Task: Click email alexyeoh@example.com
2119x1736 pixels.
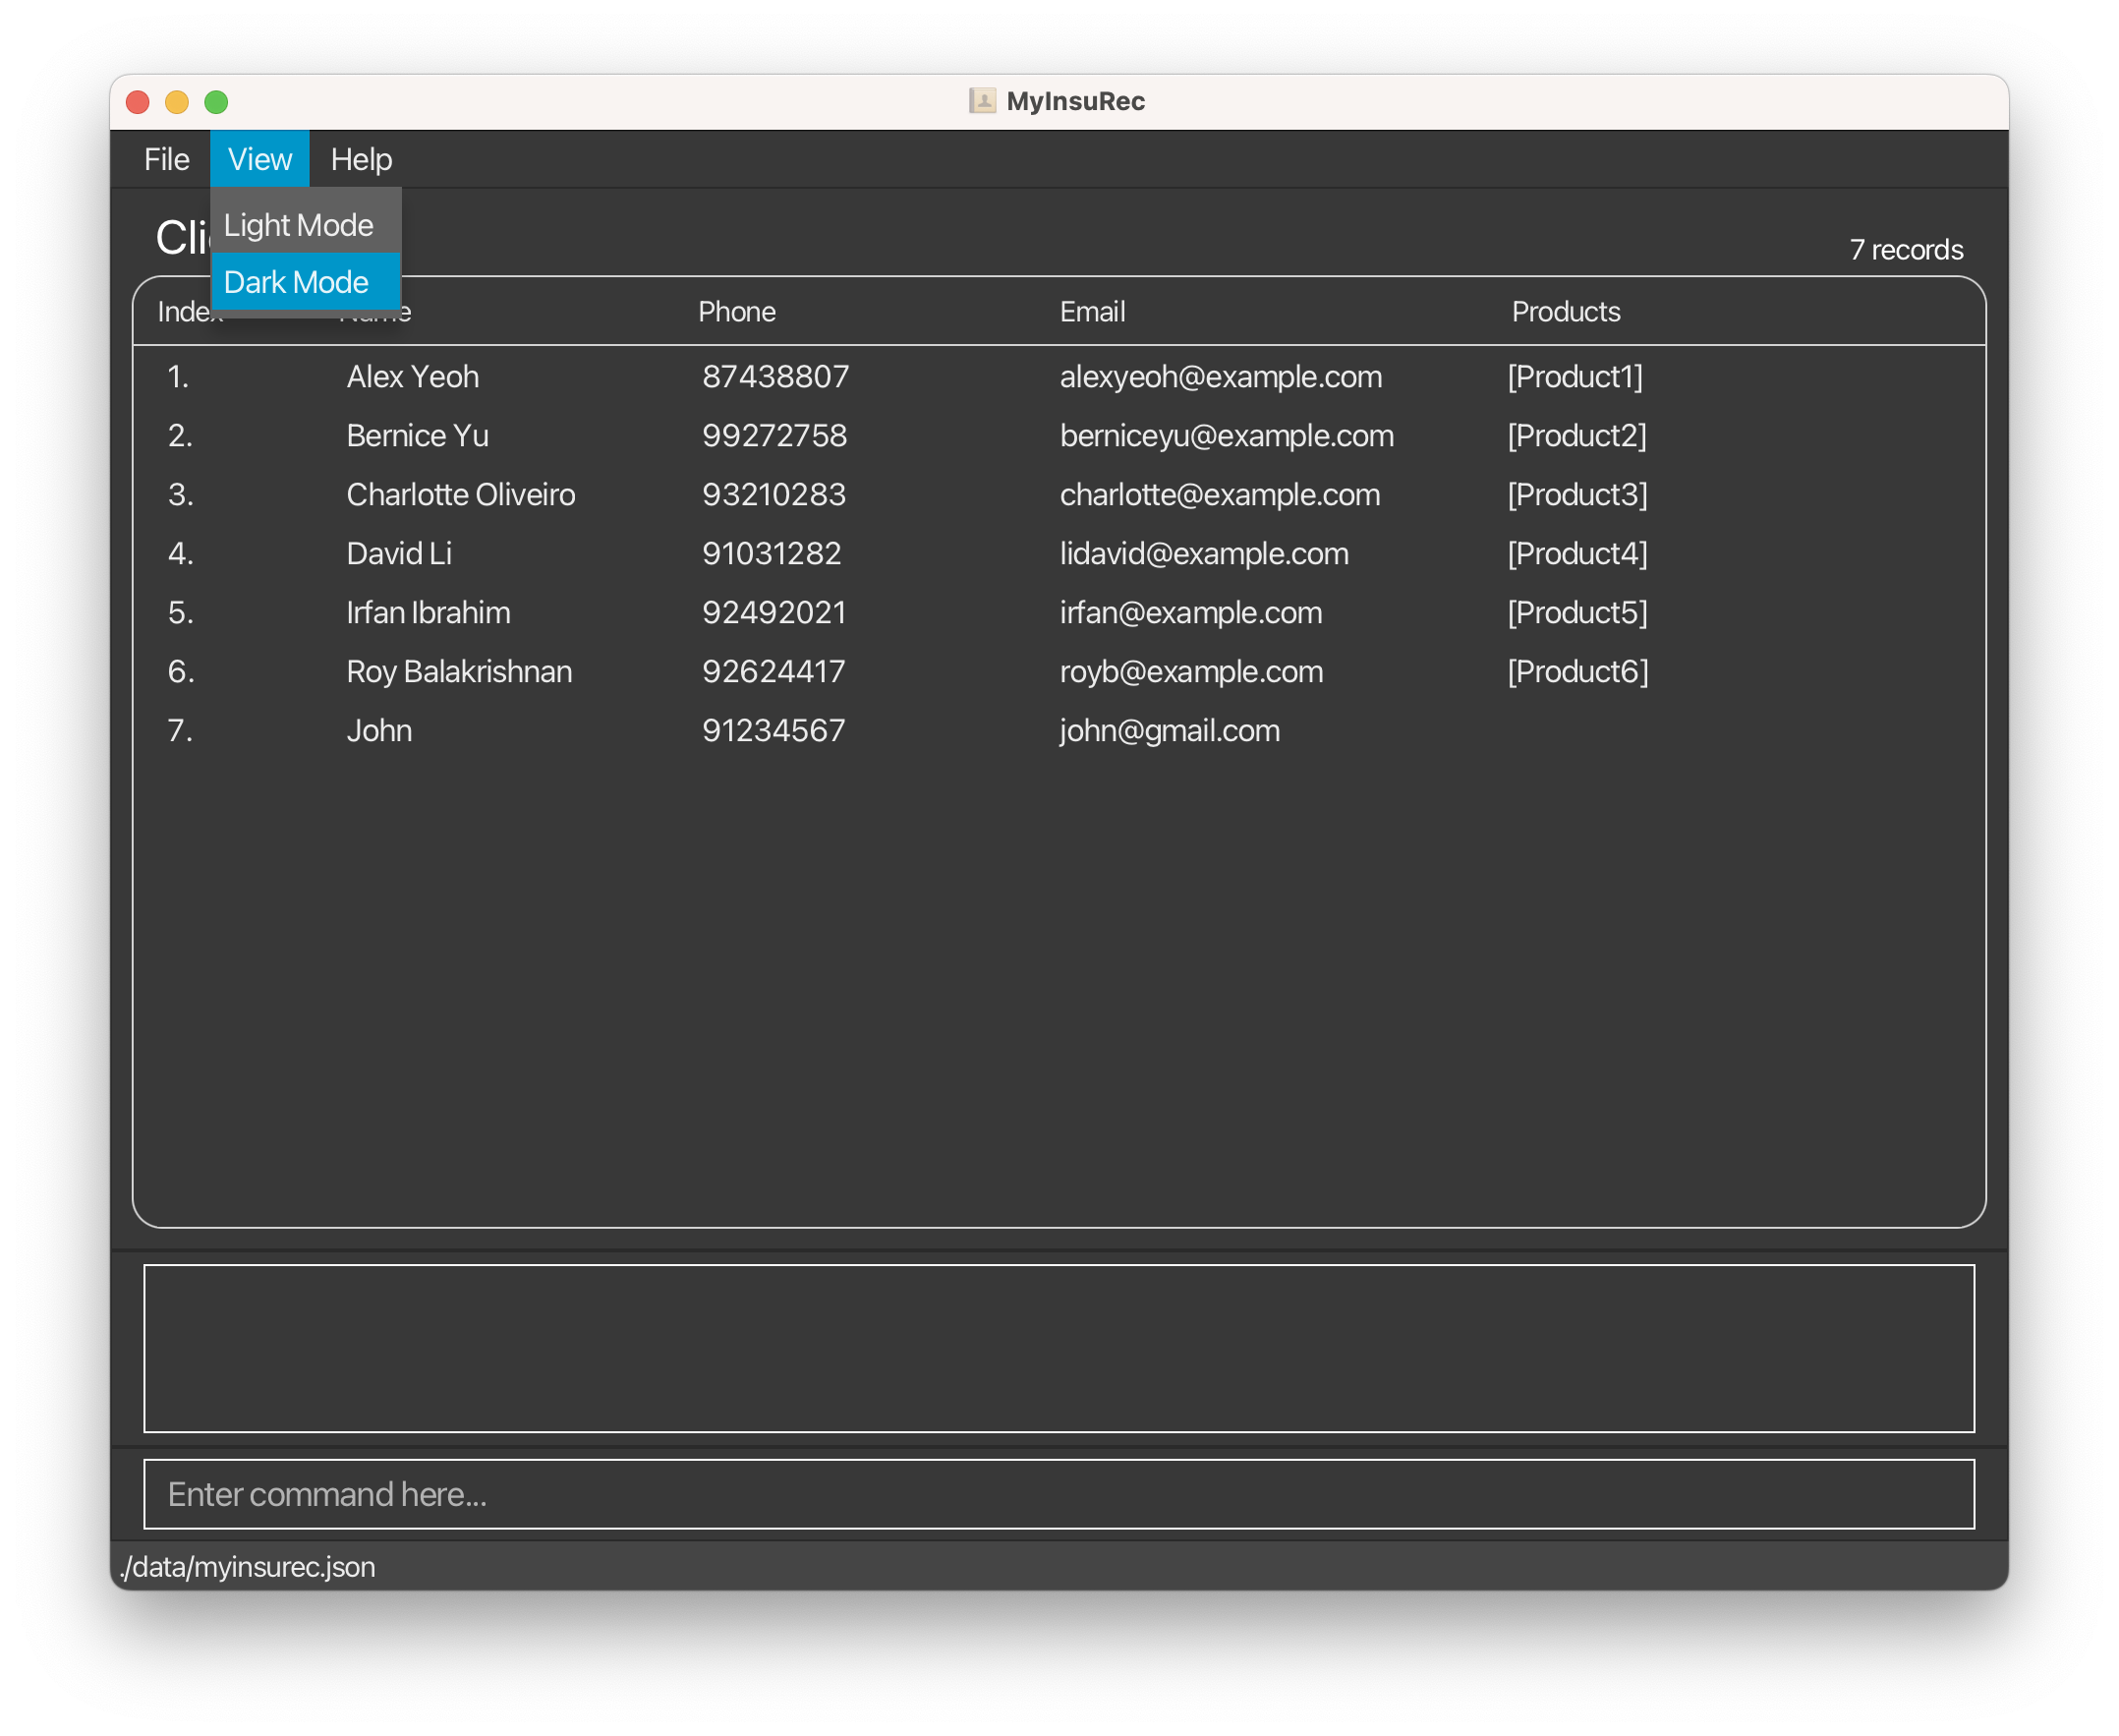Action: point(1221,377)
